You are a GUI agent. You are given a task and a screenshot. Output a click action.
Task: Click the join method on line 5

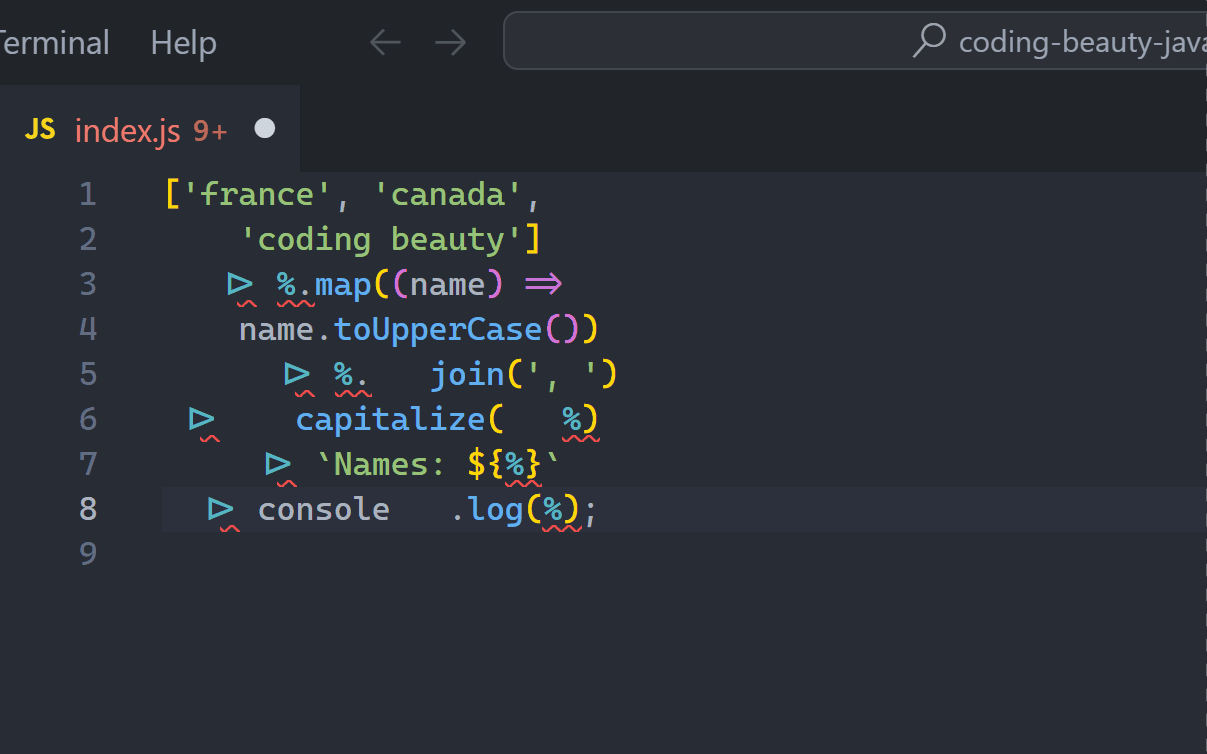point(467,374)
